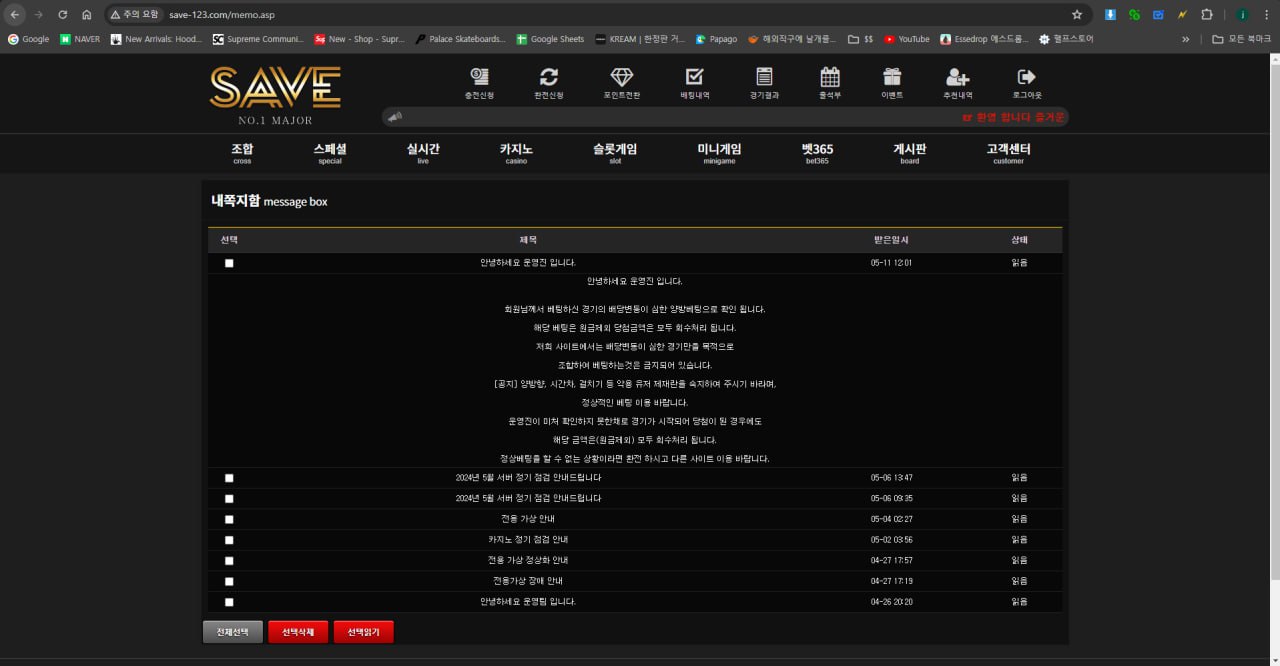Screen dimensions: 1280x666
Task: Check the box for the 05-06 13:47 message
Action: tap(229, 478)
